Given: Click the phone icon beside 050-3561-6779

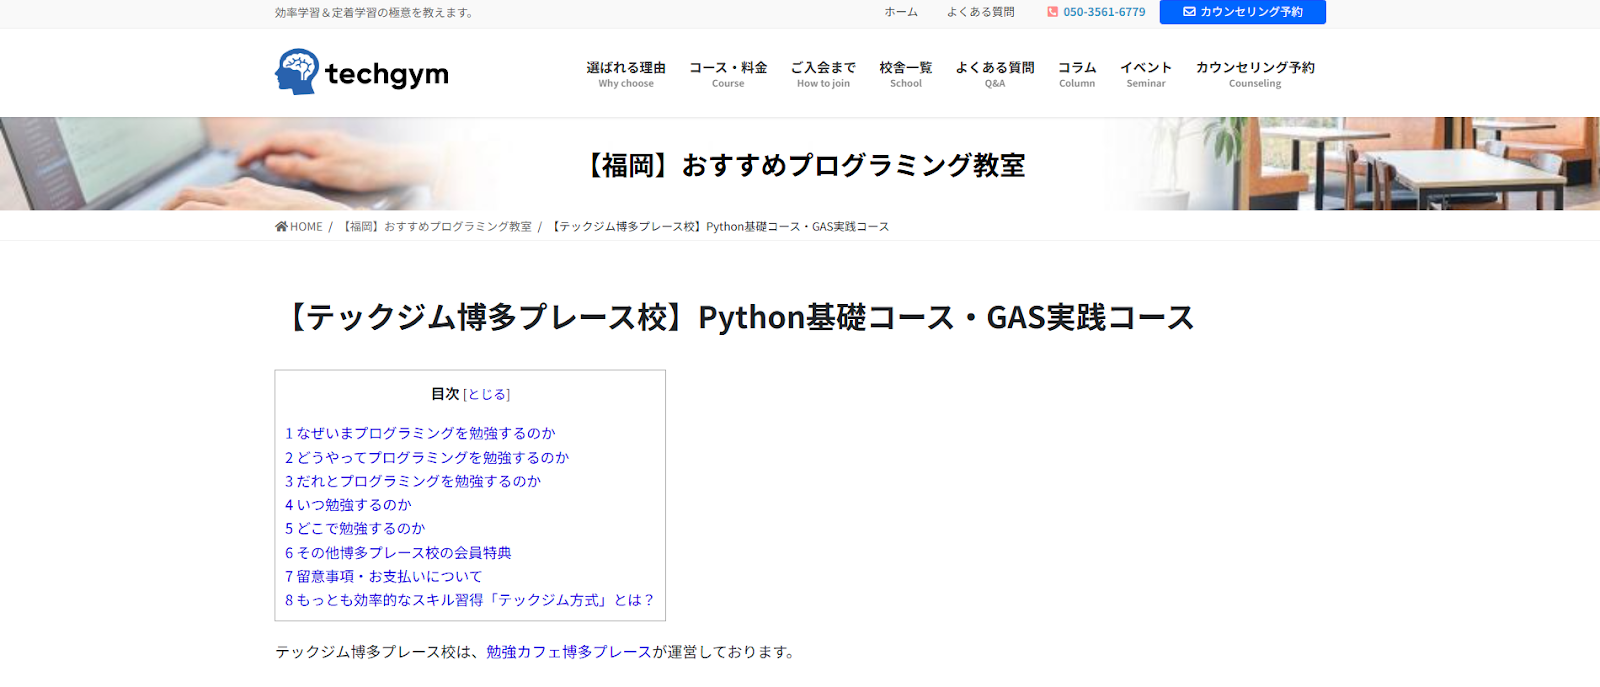Looking at the screenshot, I should [1052, 12].
